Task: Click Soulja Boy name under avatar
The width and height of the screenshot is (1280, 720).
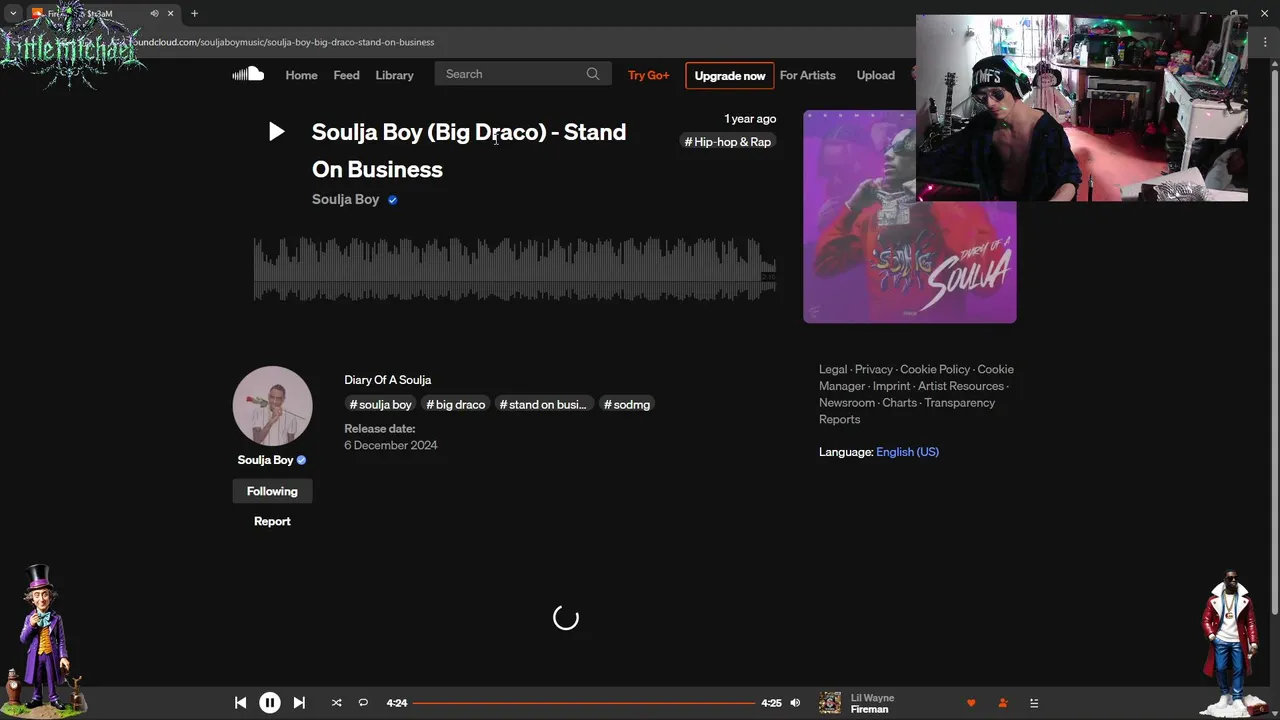Action: point(265,460)
